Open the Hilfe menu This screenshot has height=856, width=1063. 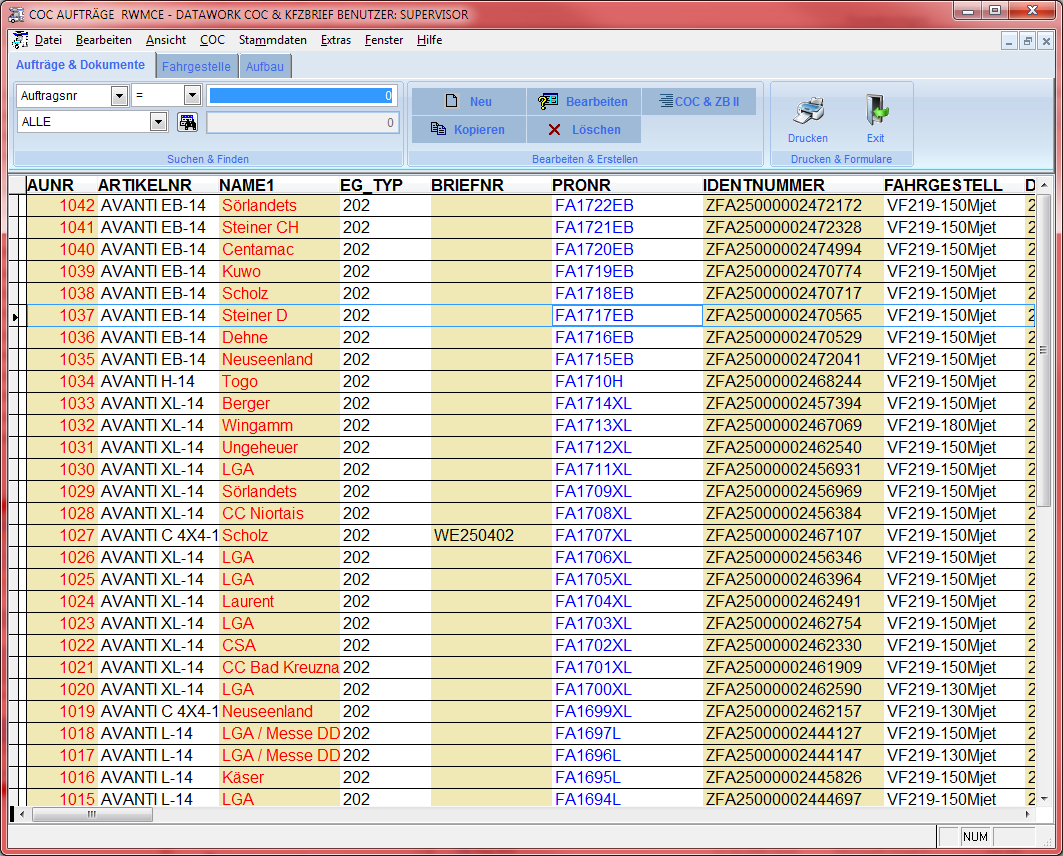pos(429,40)
